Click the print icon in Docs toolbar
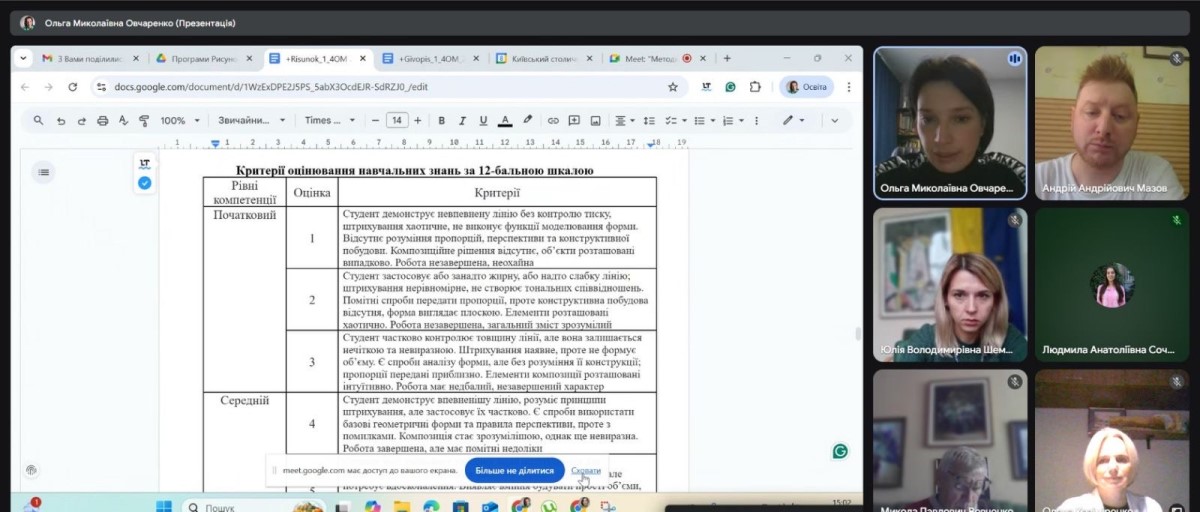Image resolution: width=1200 pixels, height=512 pixels. [x=102, y=121]
